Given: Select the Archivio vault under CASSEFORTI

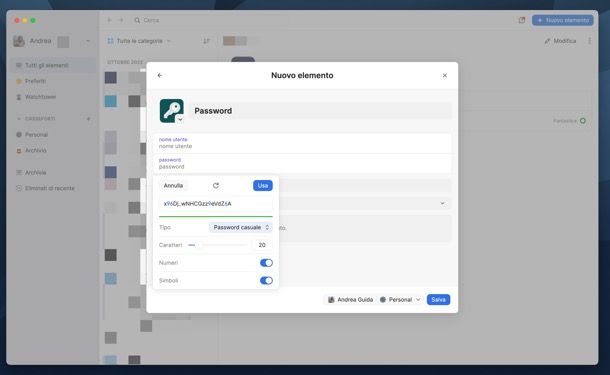Looking at the screenshot, I should 52,150.
